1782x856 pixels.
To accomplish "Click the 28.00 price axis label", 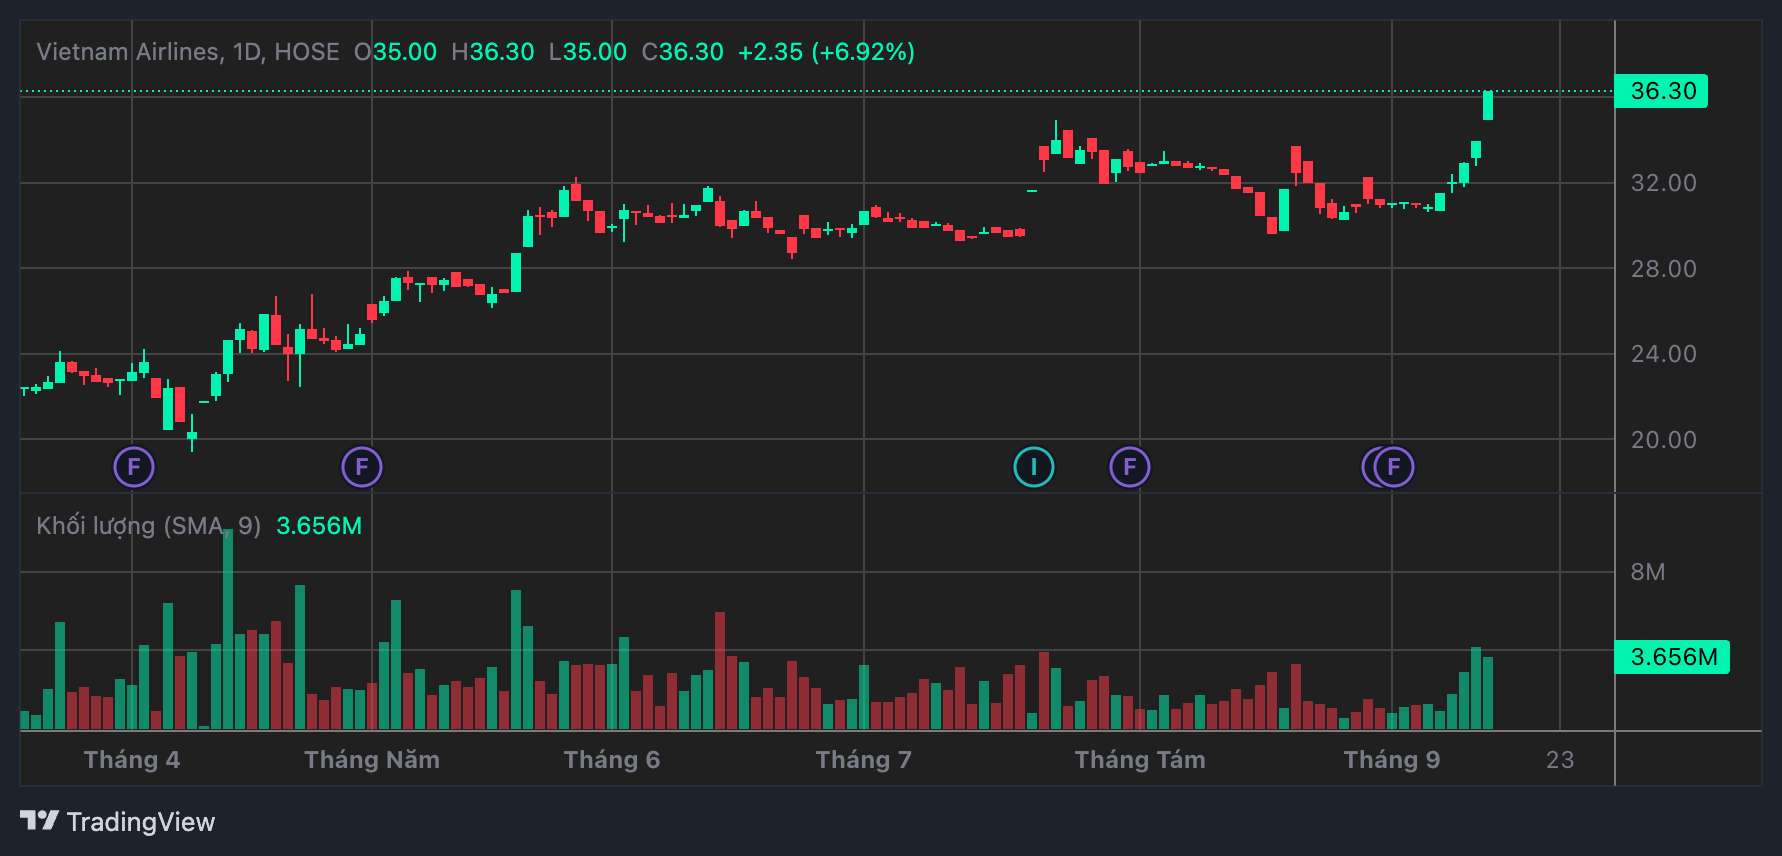I will [x=1664, y=269].
